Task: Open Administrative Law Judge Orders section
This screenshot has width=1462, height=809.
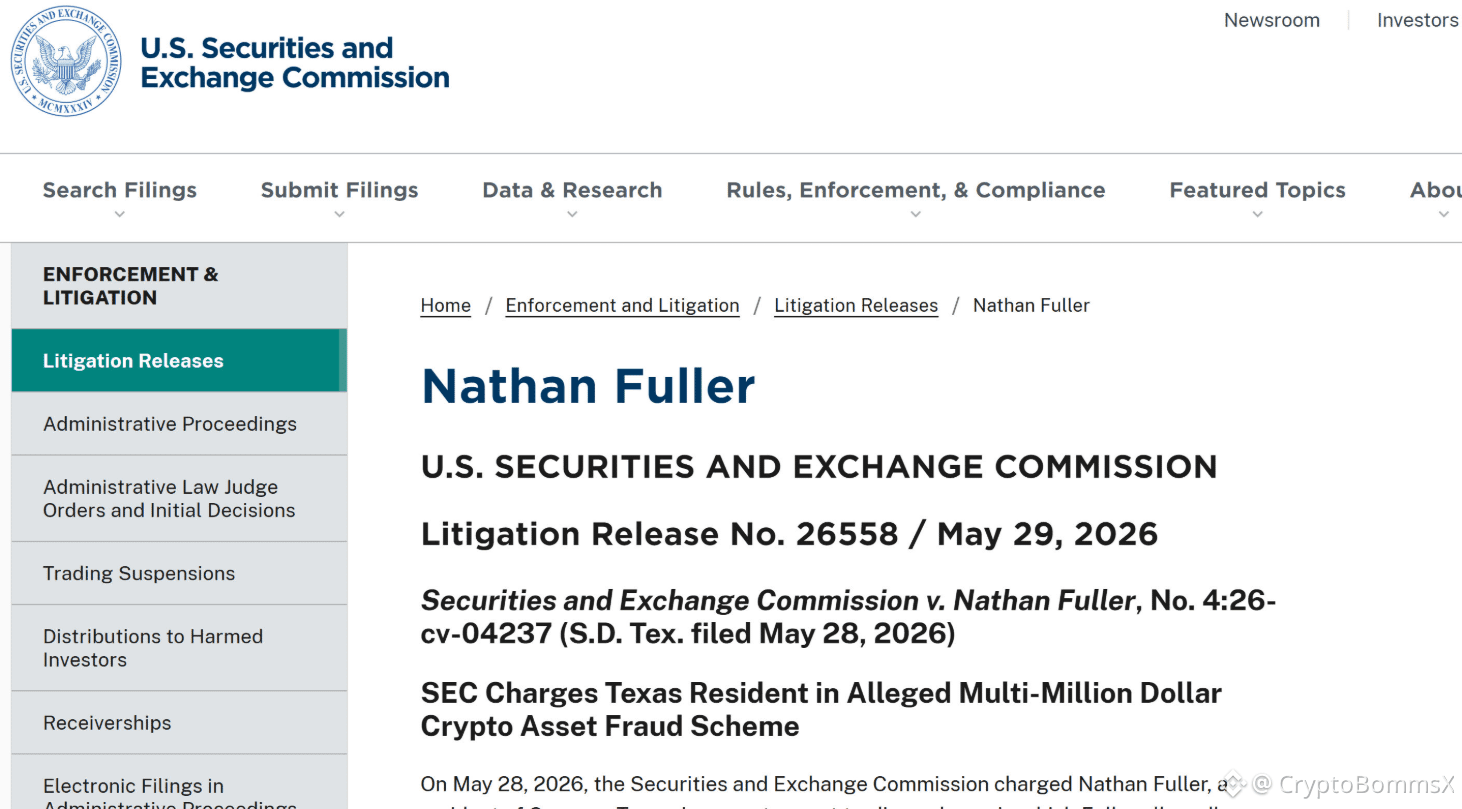Action: (179, 498)
